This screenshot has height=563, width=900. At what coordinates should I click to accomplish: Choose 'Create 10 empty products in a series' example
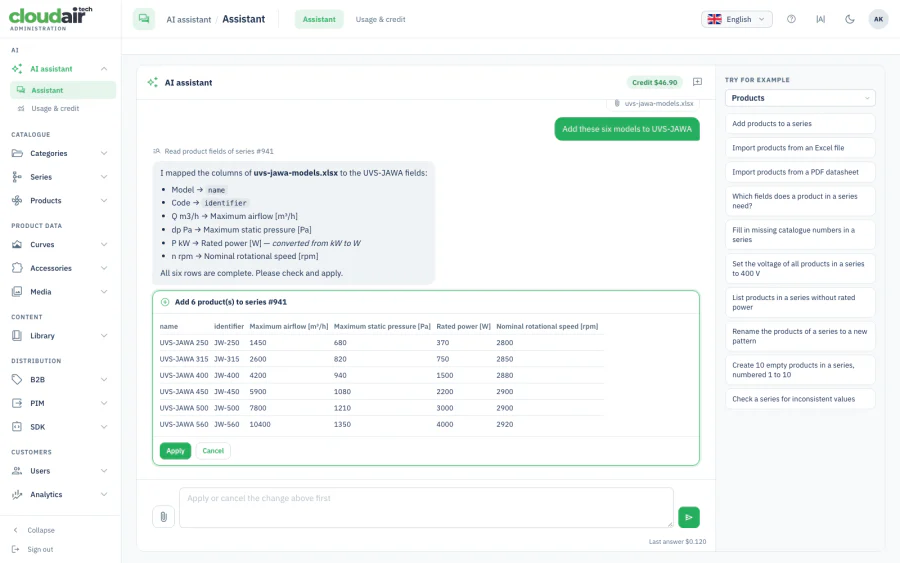coord(800,370)
